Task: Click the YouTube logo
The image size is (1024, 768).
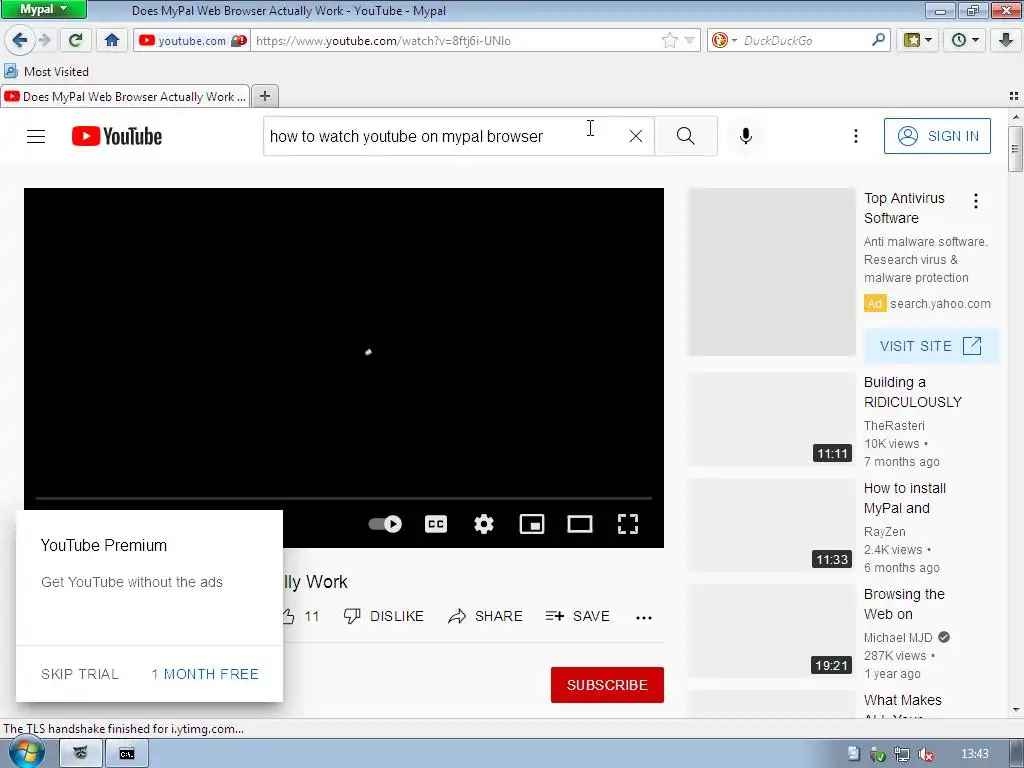Action: click(117, 136)
